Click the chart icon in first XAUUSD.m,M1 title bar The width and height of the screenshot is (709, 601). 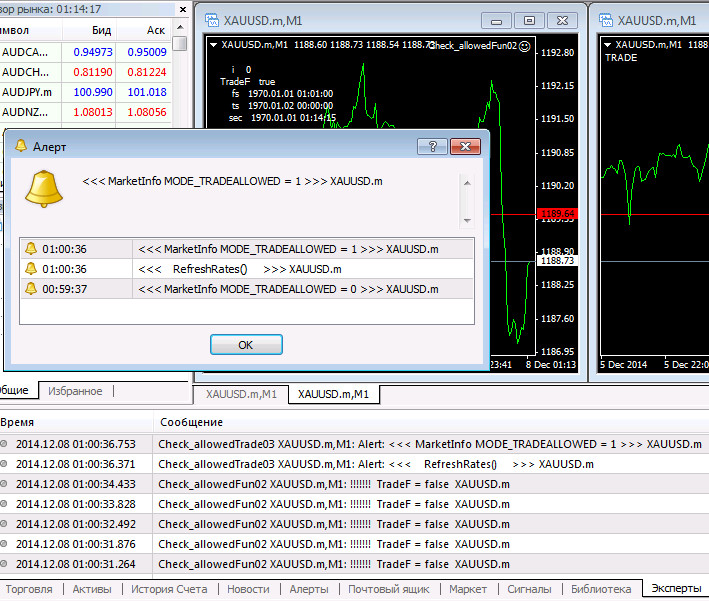(x=212, y=20)
